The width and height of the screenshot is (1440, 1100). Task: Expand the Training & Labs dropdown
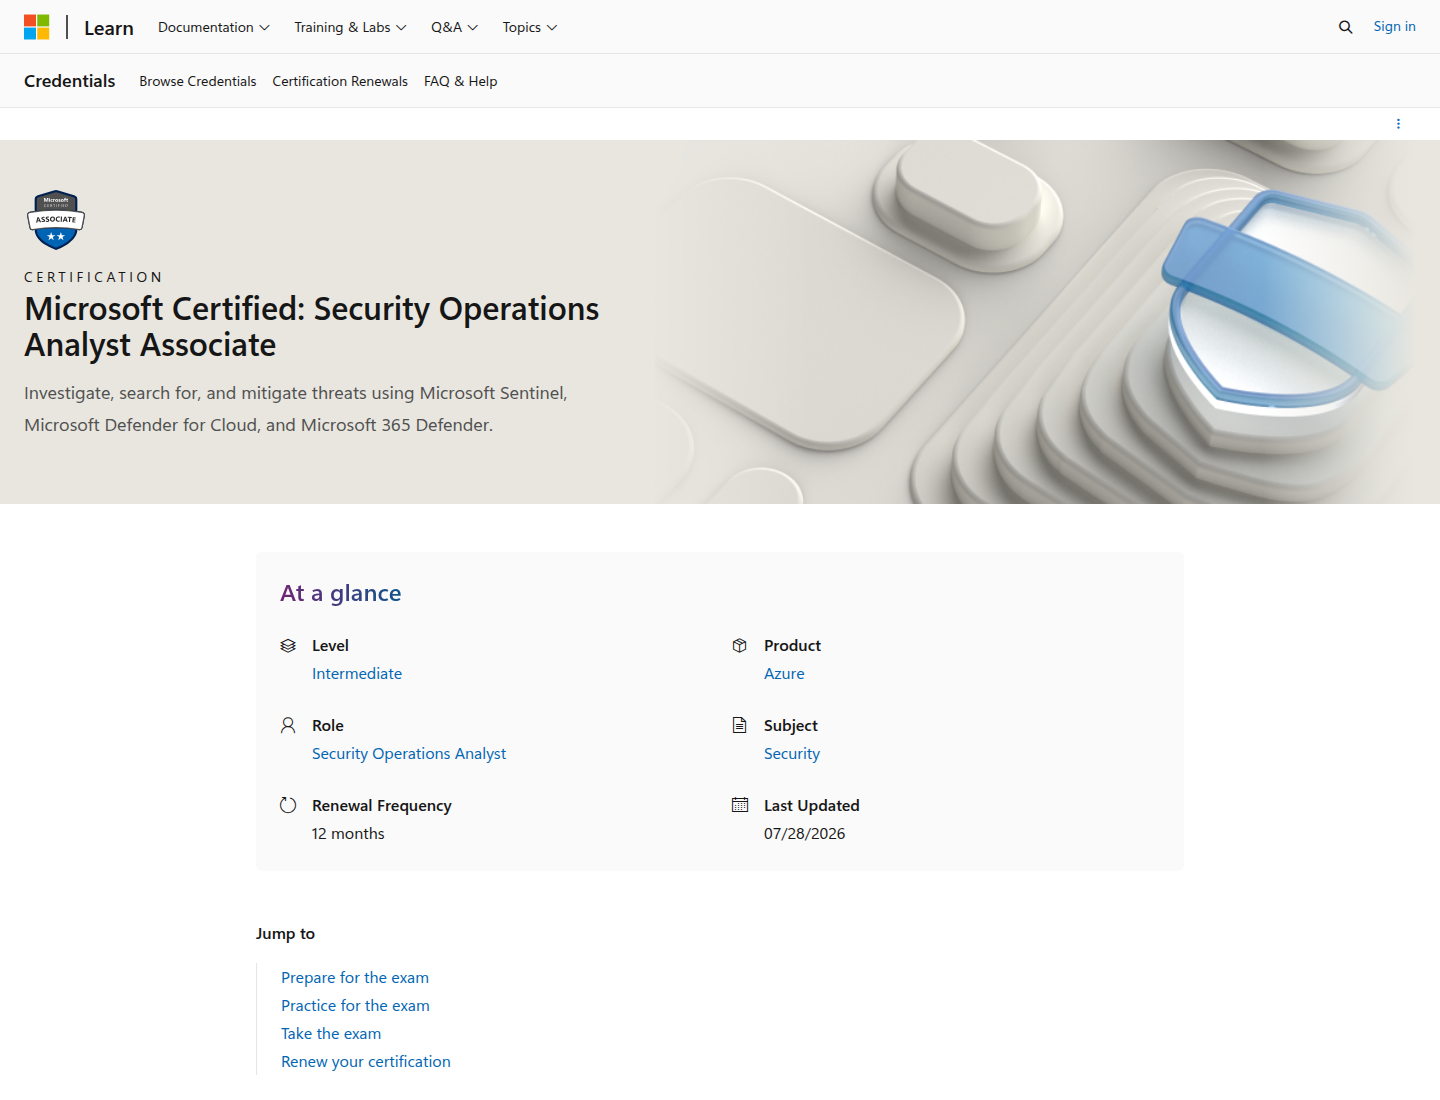(x=350, y=27)
